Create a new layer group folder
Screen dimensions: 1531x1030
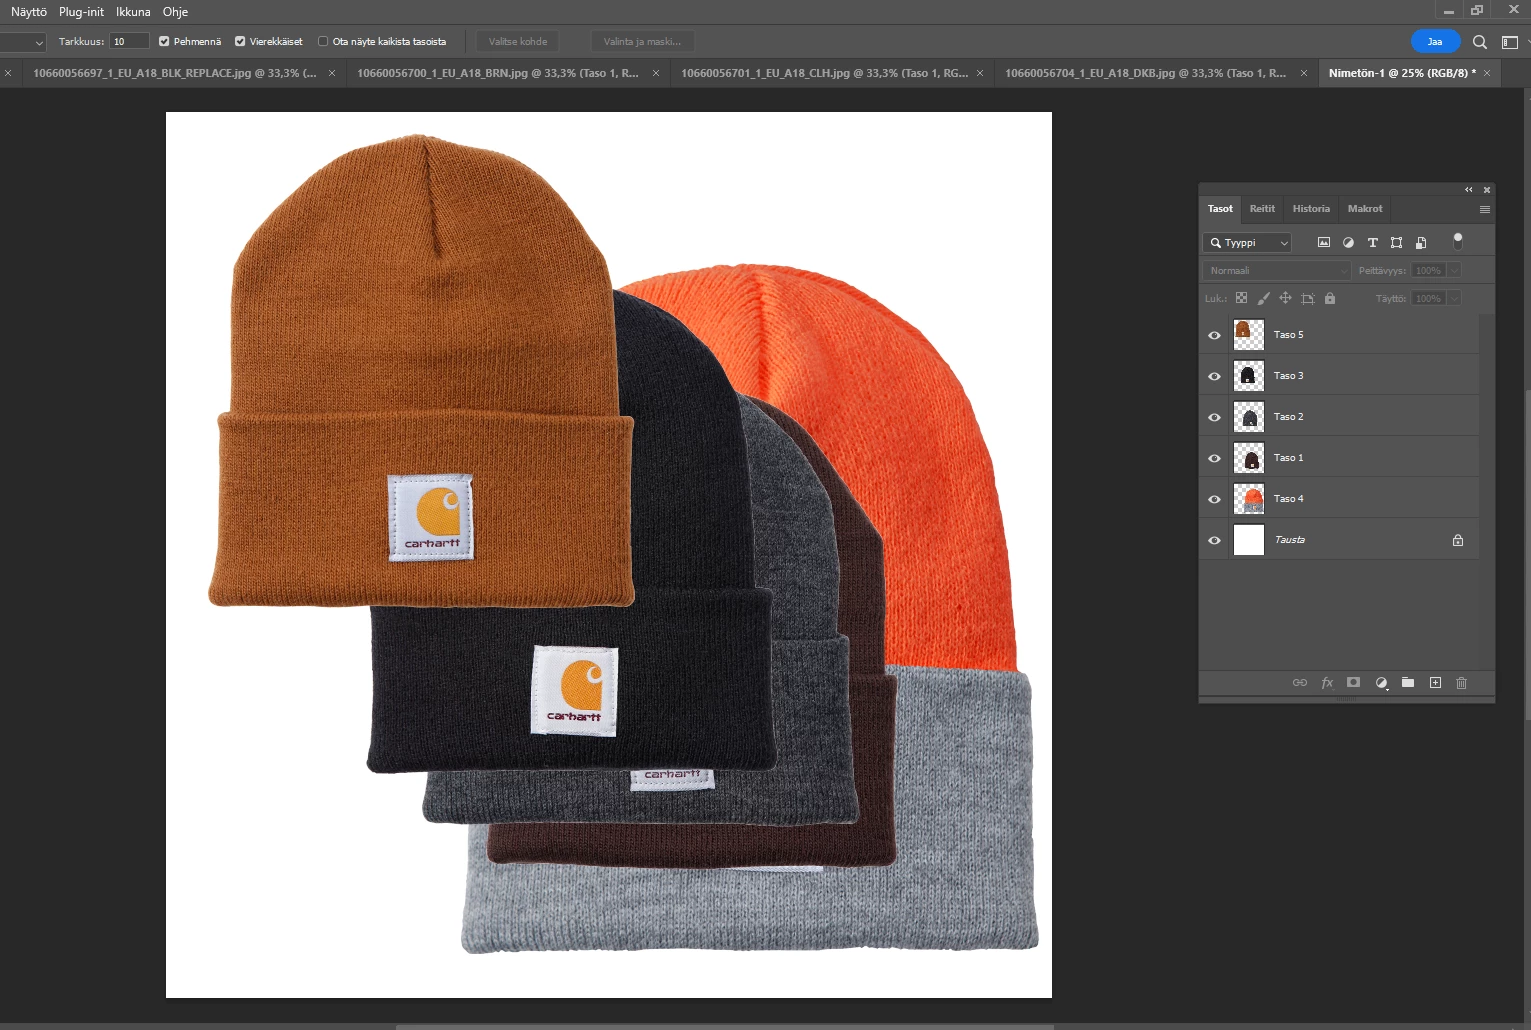coord(1408,682)
